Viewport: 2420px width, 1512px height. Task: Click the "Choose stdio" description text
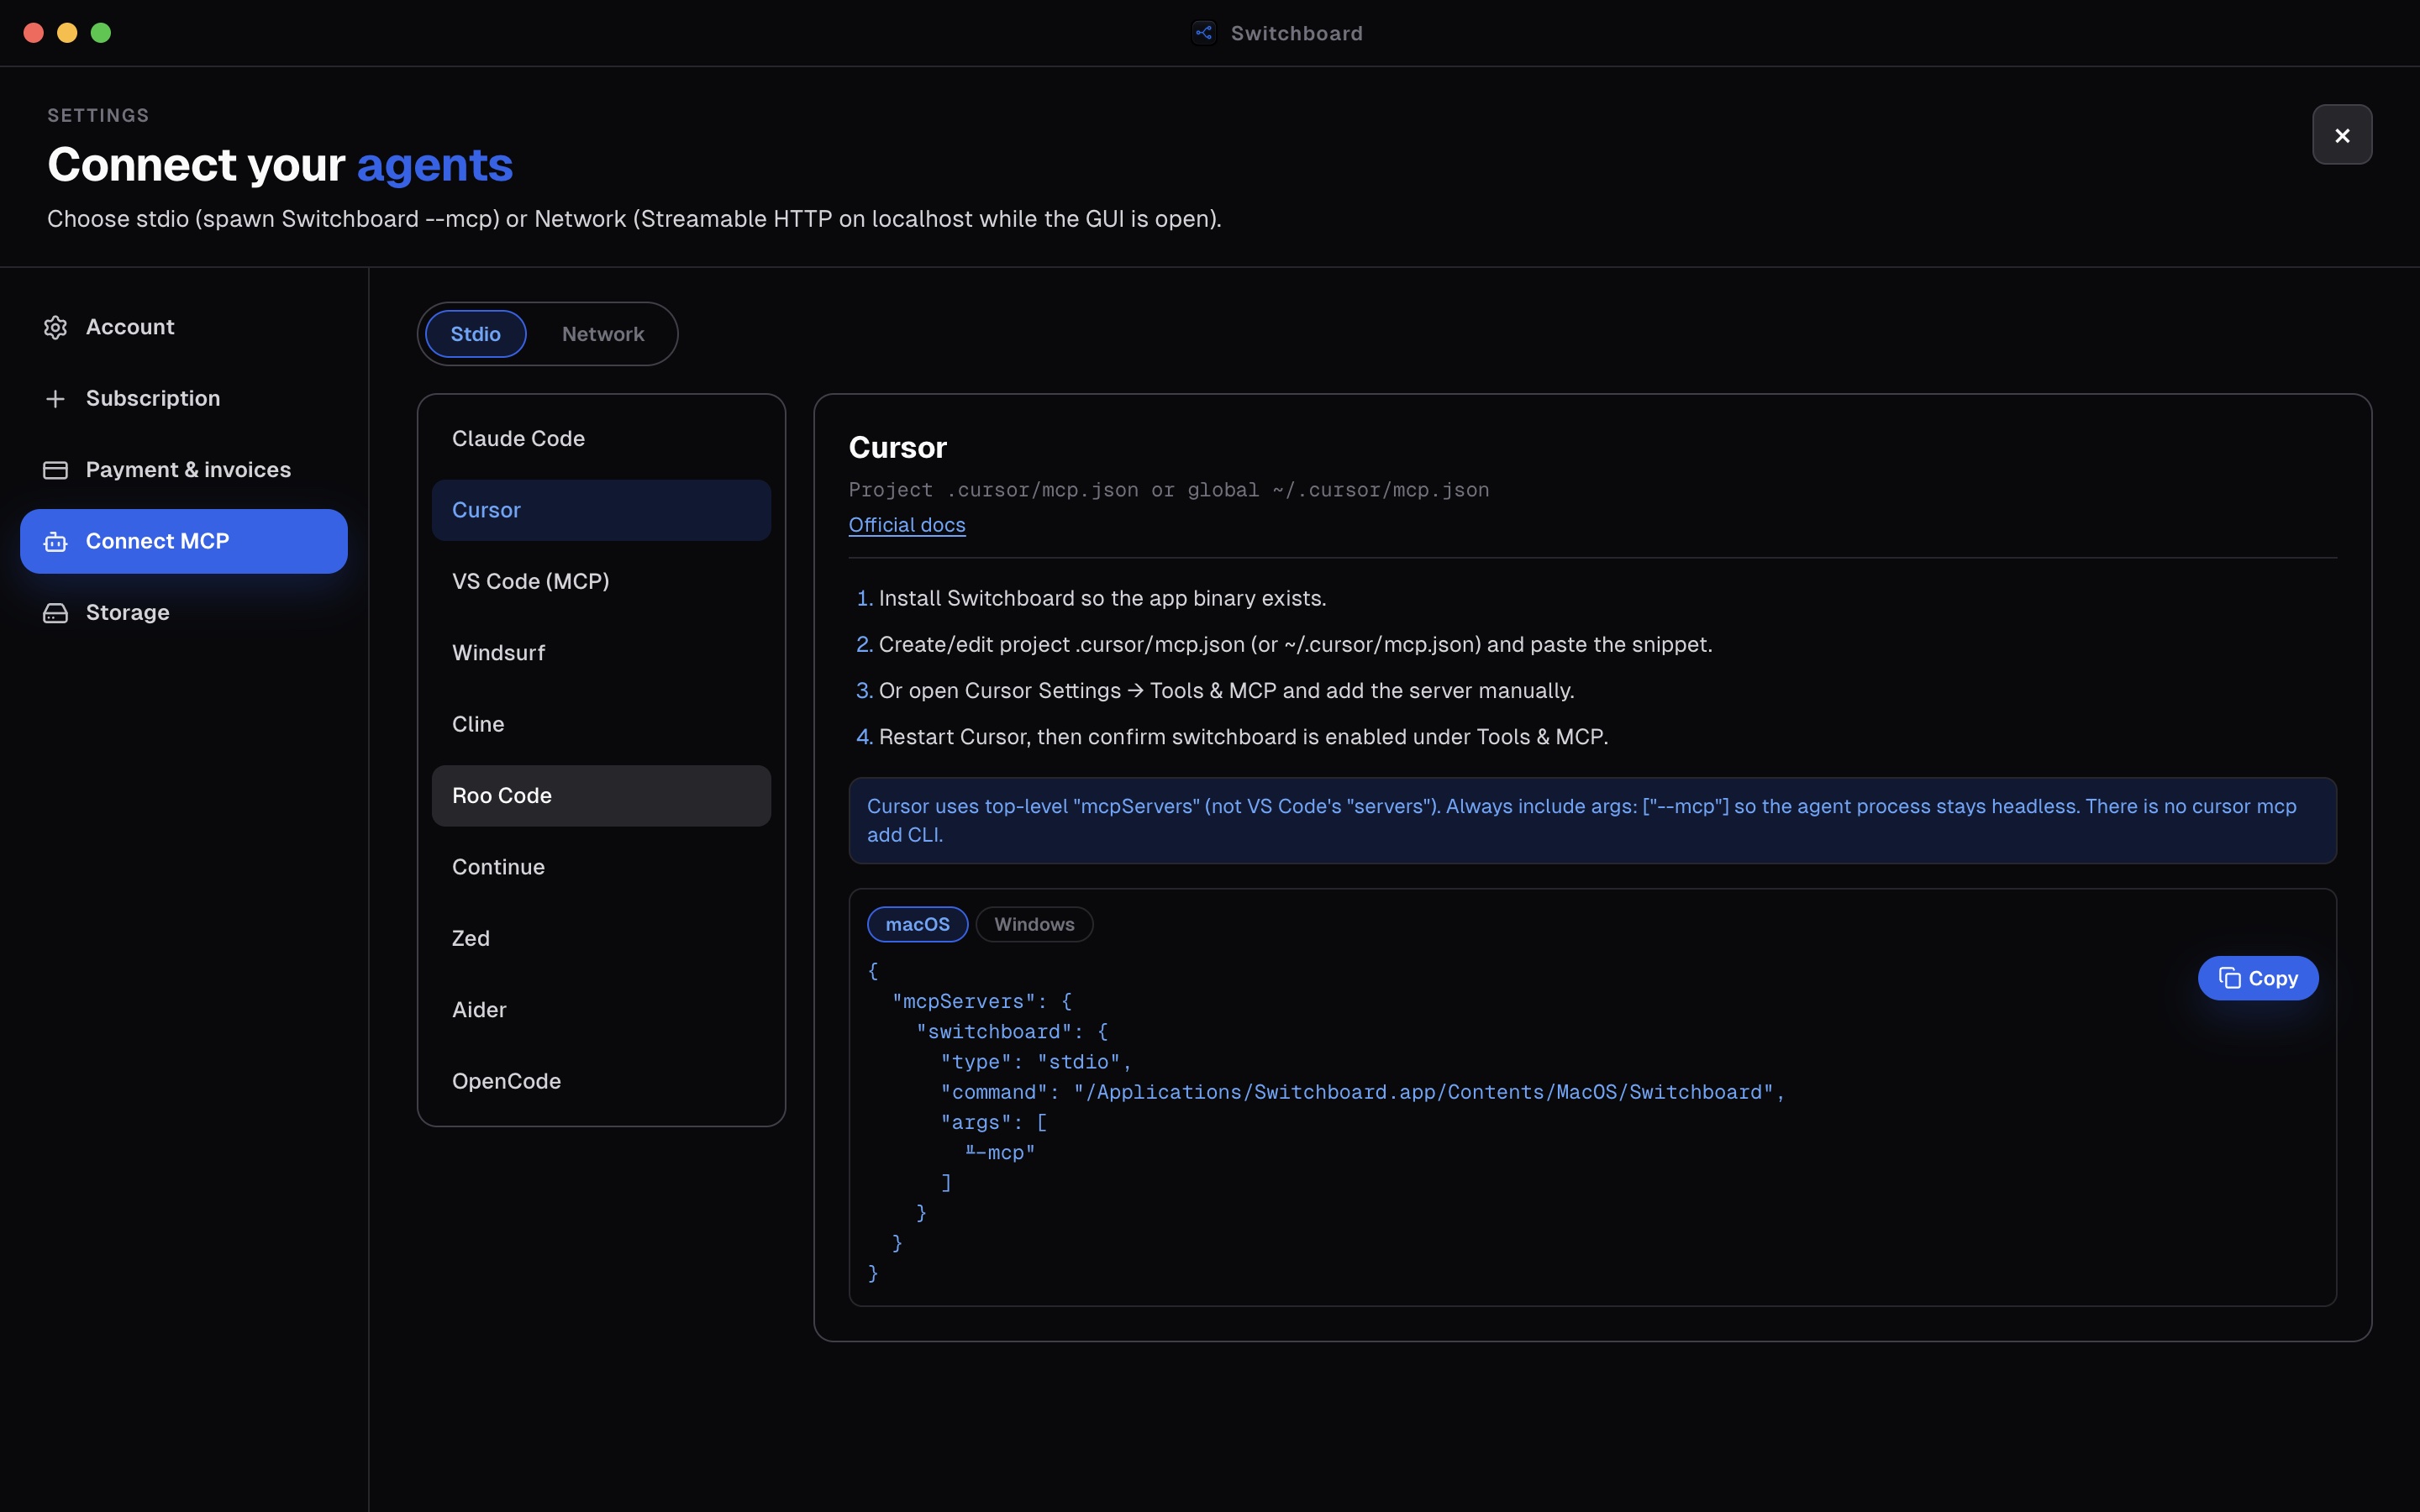(x=634, y=219)
